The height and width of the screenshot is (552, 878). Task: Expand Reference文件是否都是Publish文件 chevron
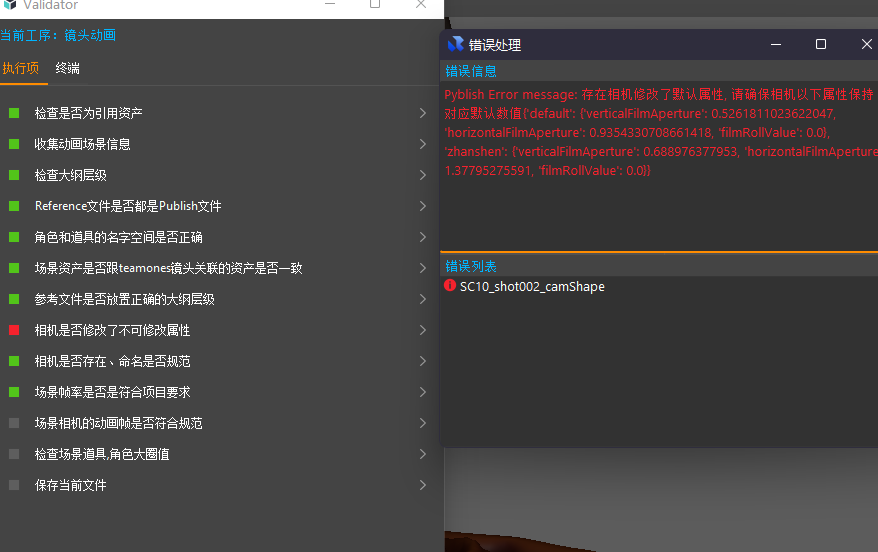point(423,206)
